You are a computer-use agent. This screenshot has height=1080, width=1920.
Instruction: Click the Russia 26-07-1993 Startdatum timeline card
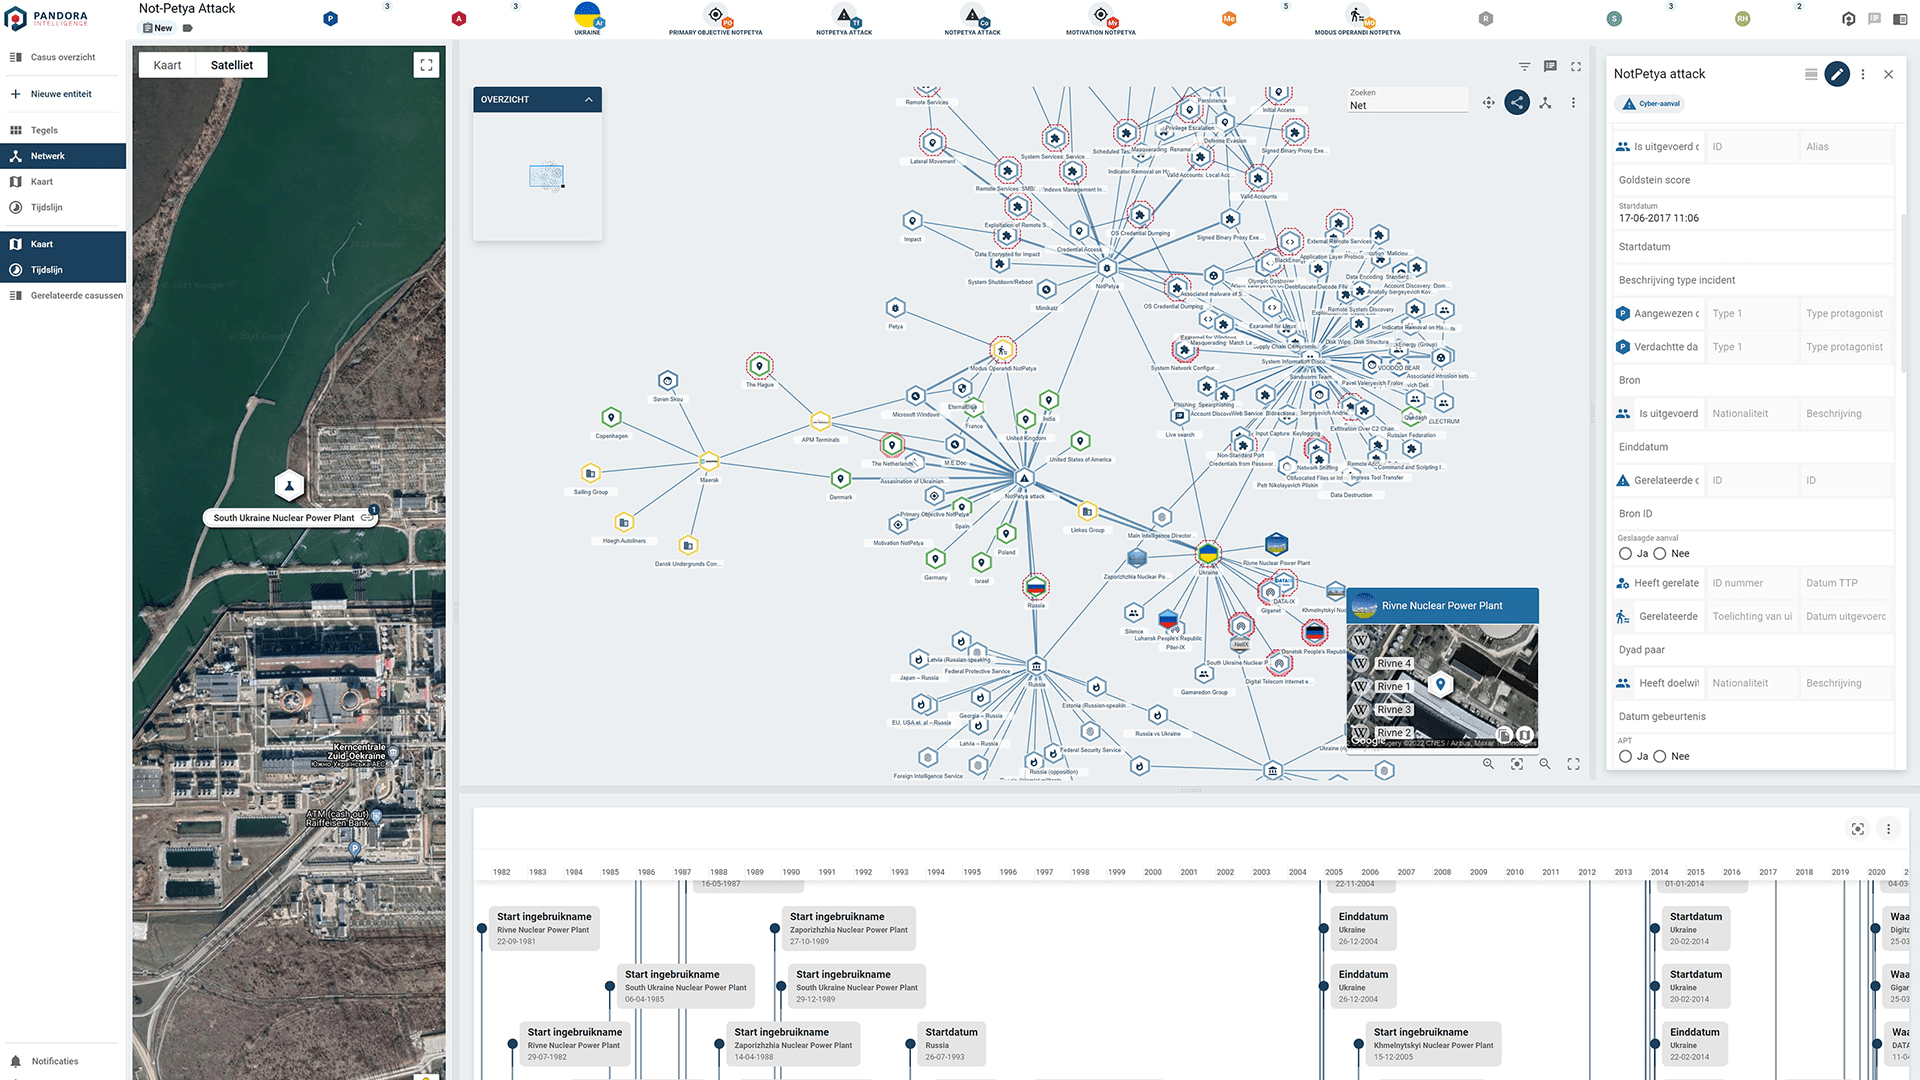pos(951,1044)
